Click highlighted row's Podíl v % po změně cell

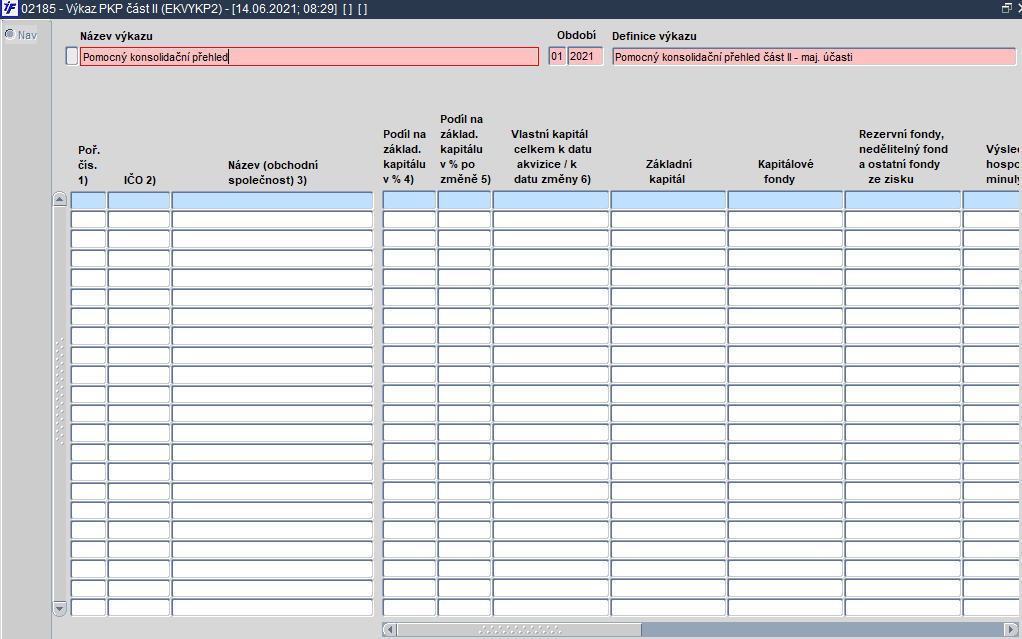(464, 200)
